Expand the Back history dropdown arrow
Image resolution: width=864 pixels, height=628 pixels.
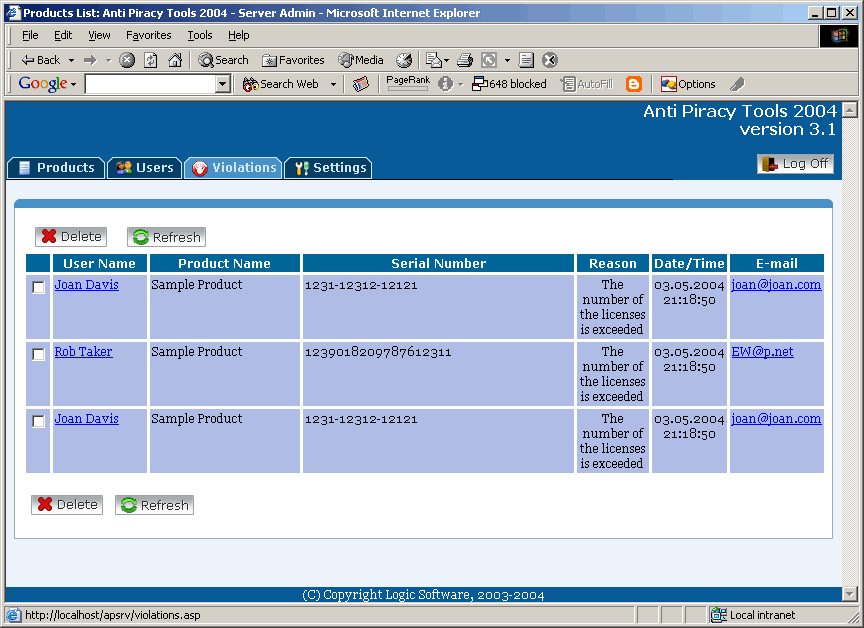71,60
